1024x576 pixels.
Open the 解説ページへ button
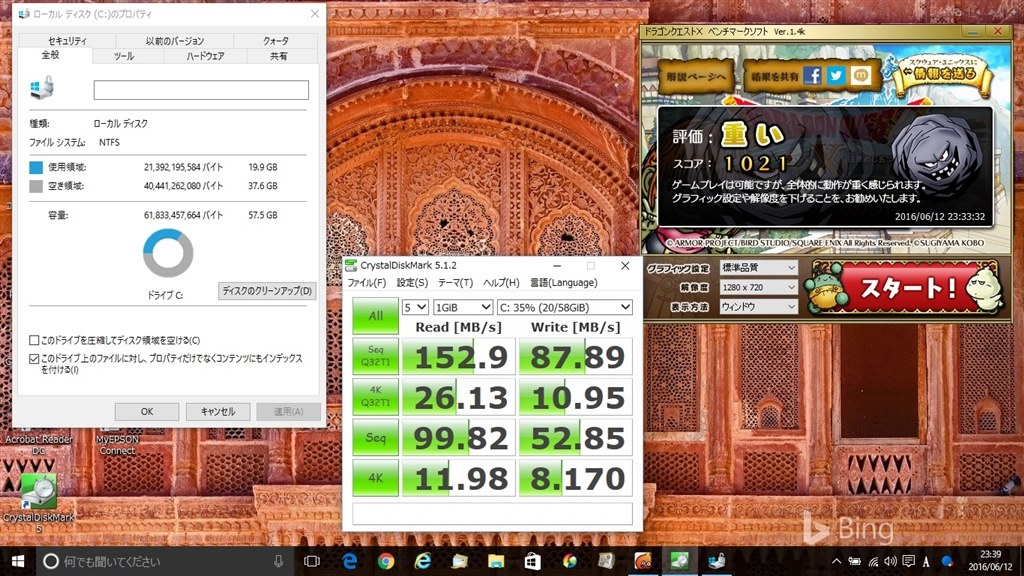pos(696,76)
